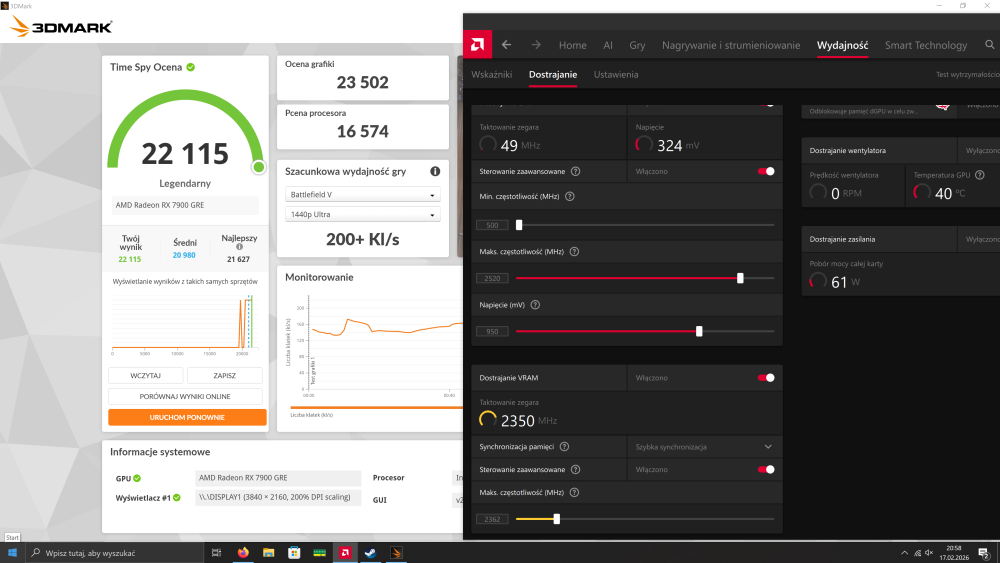Screen dimensions: 1000x563
Task: Go back using the Adrenalin back arrow
Action: click(507, 45)
